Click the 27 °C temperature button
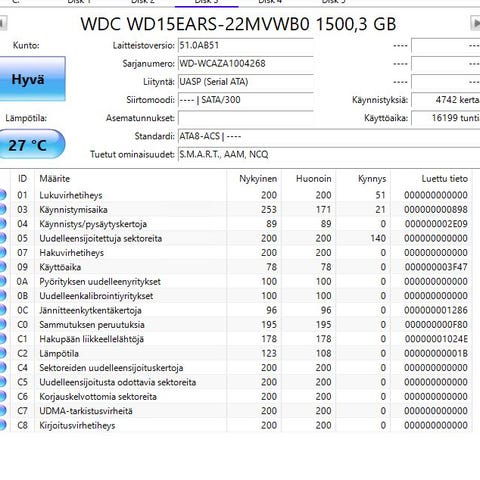480x480 pixels. click(x=32, y=144)
